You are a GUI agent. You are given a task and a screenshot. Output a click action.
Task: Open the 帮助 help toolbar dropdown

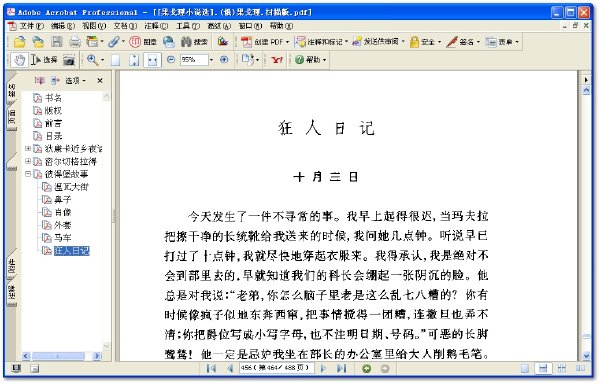311,60
